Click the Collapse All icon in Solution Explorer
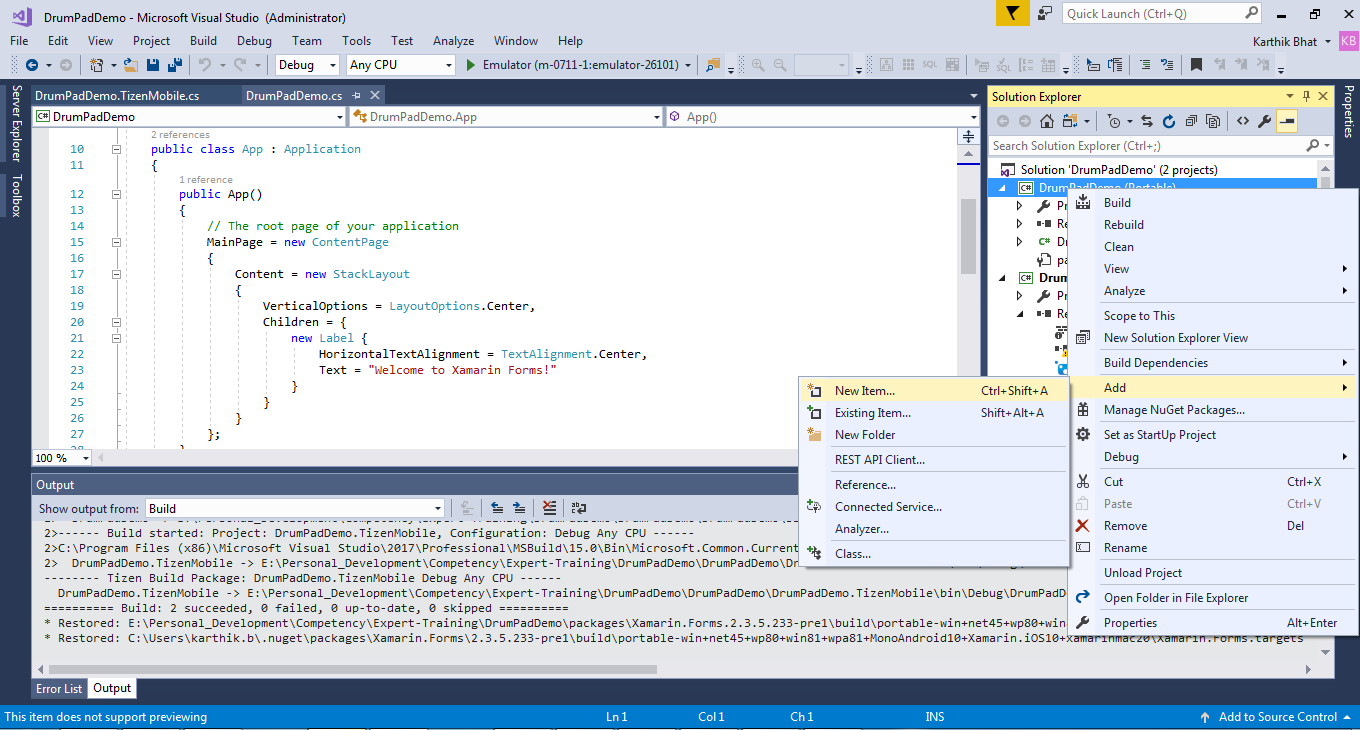 (x=1191, y=121)
